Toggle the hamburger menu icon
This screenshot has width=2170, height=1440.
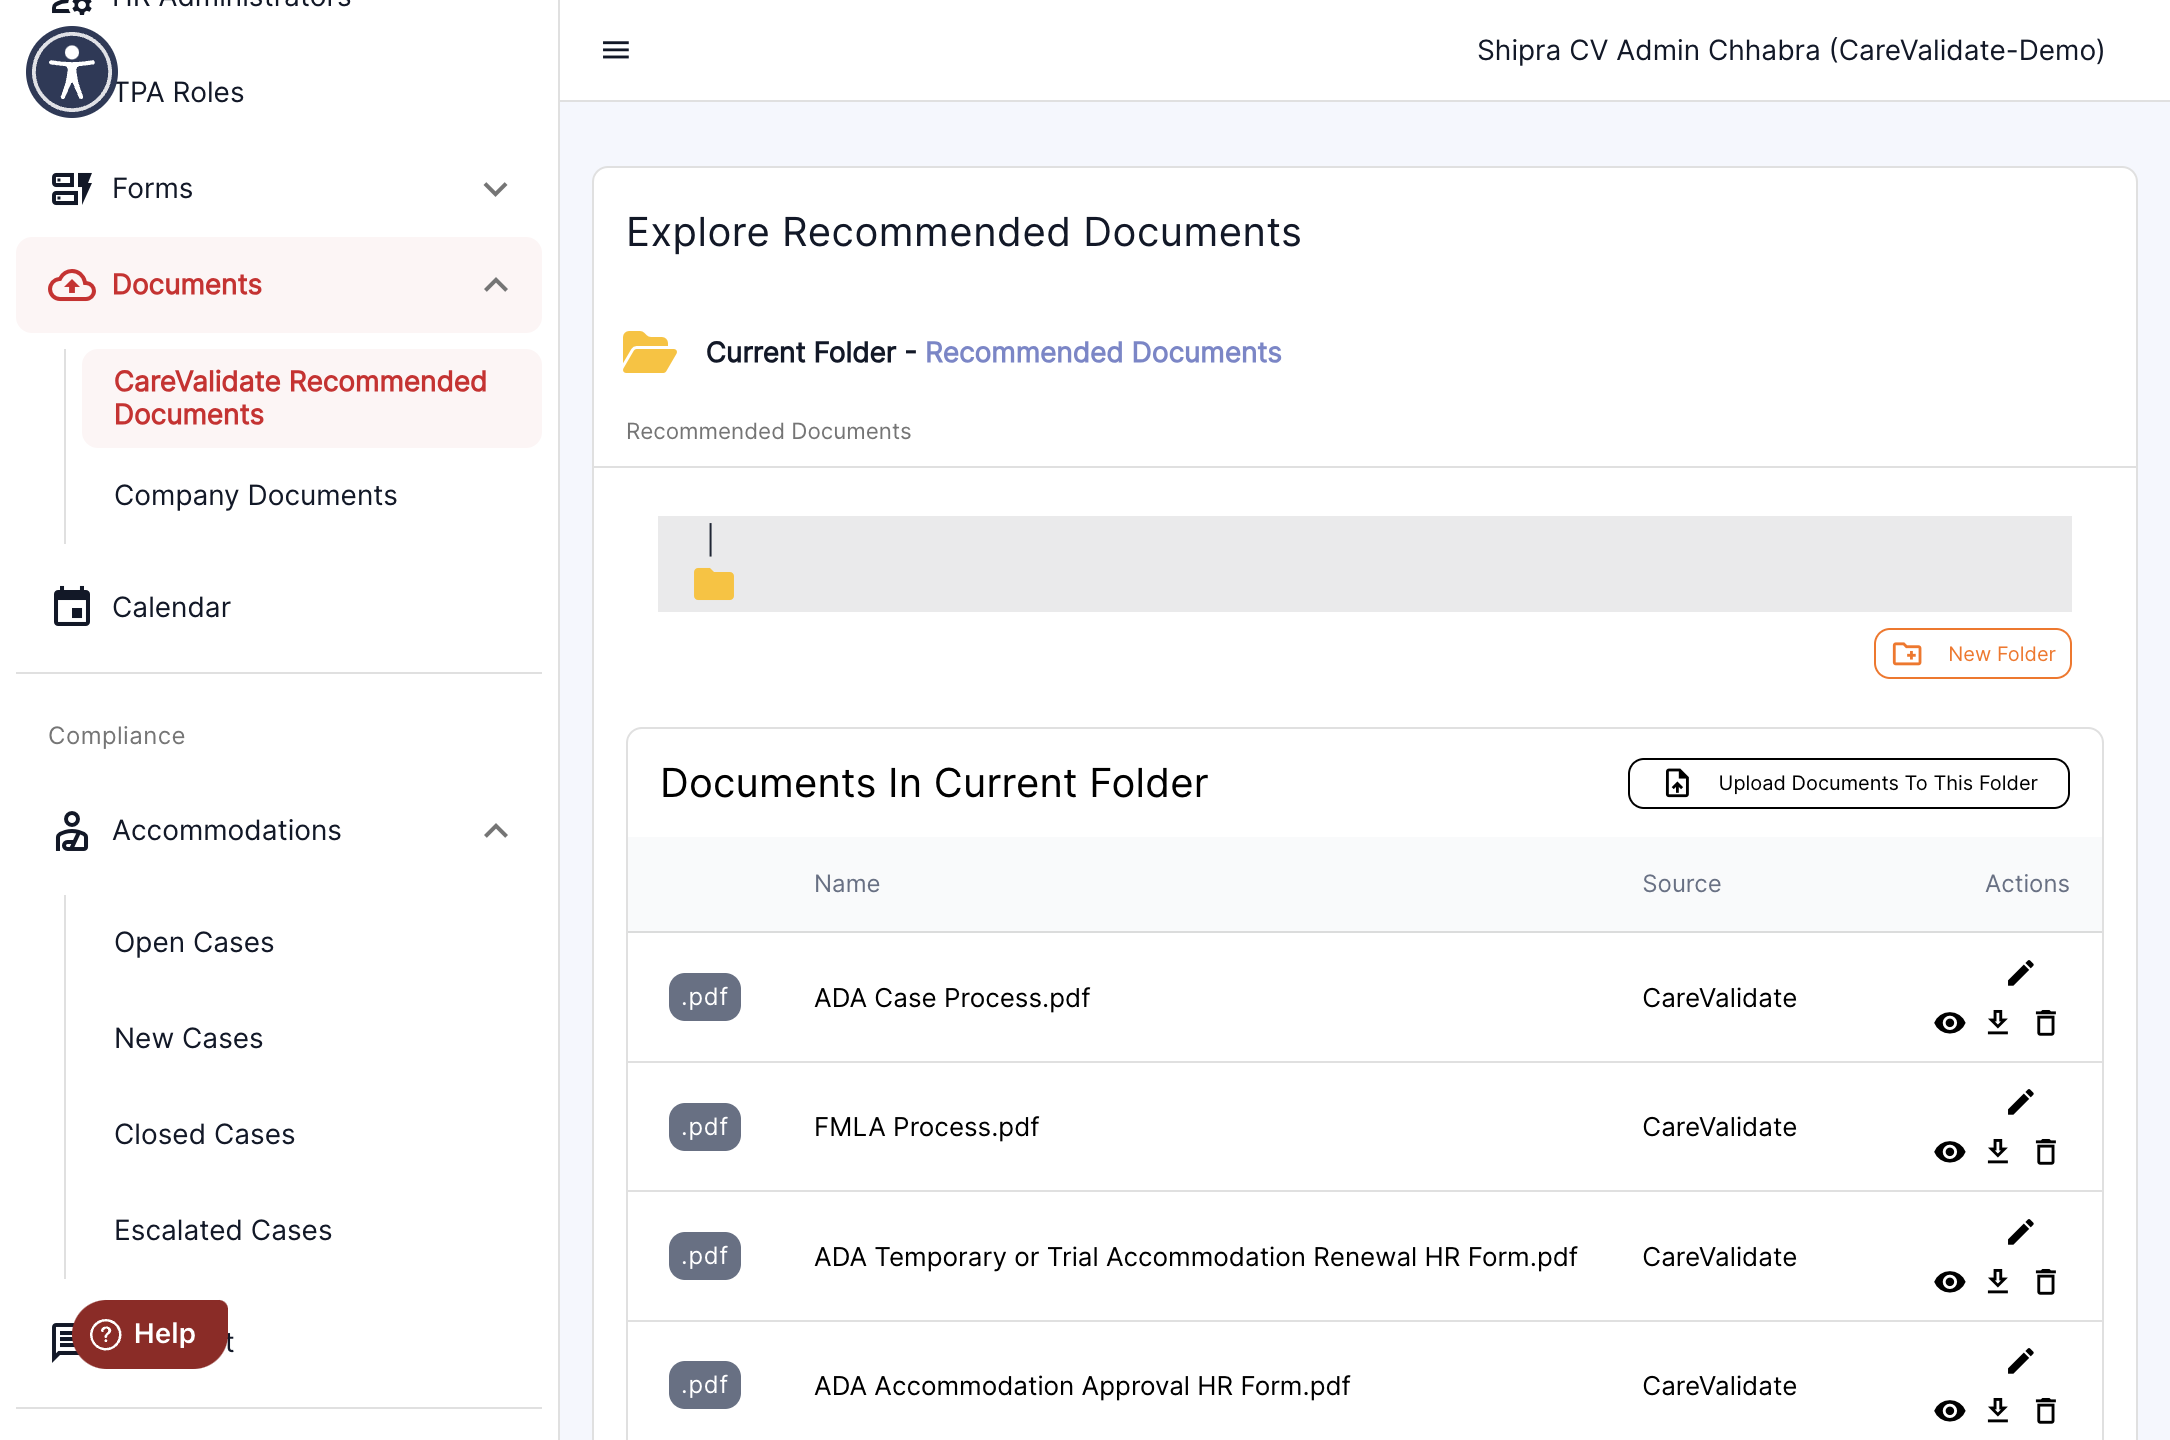click(x=616, y=50)
